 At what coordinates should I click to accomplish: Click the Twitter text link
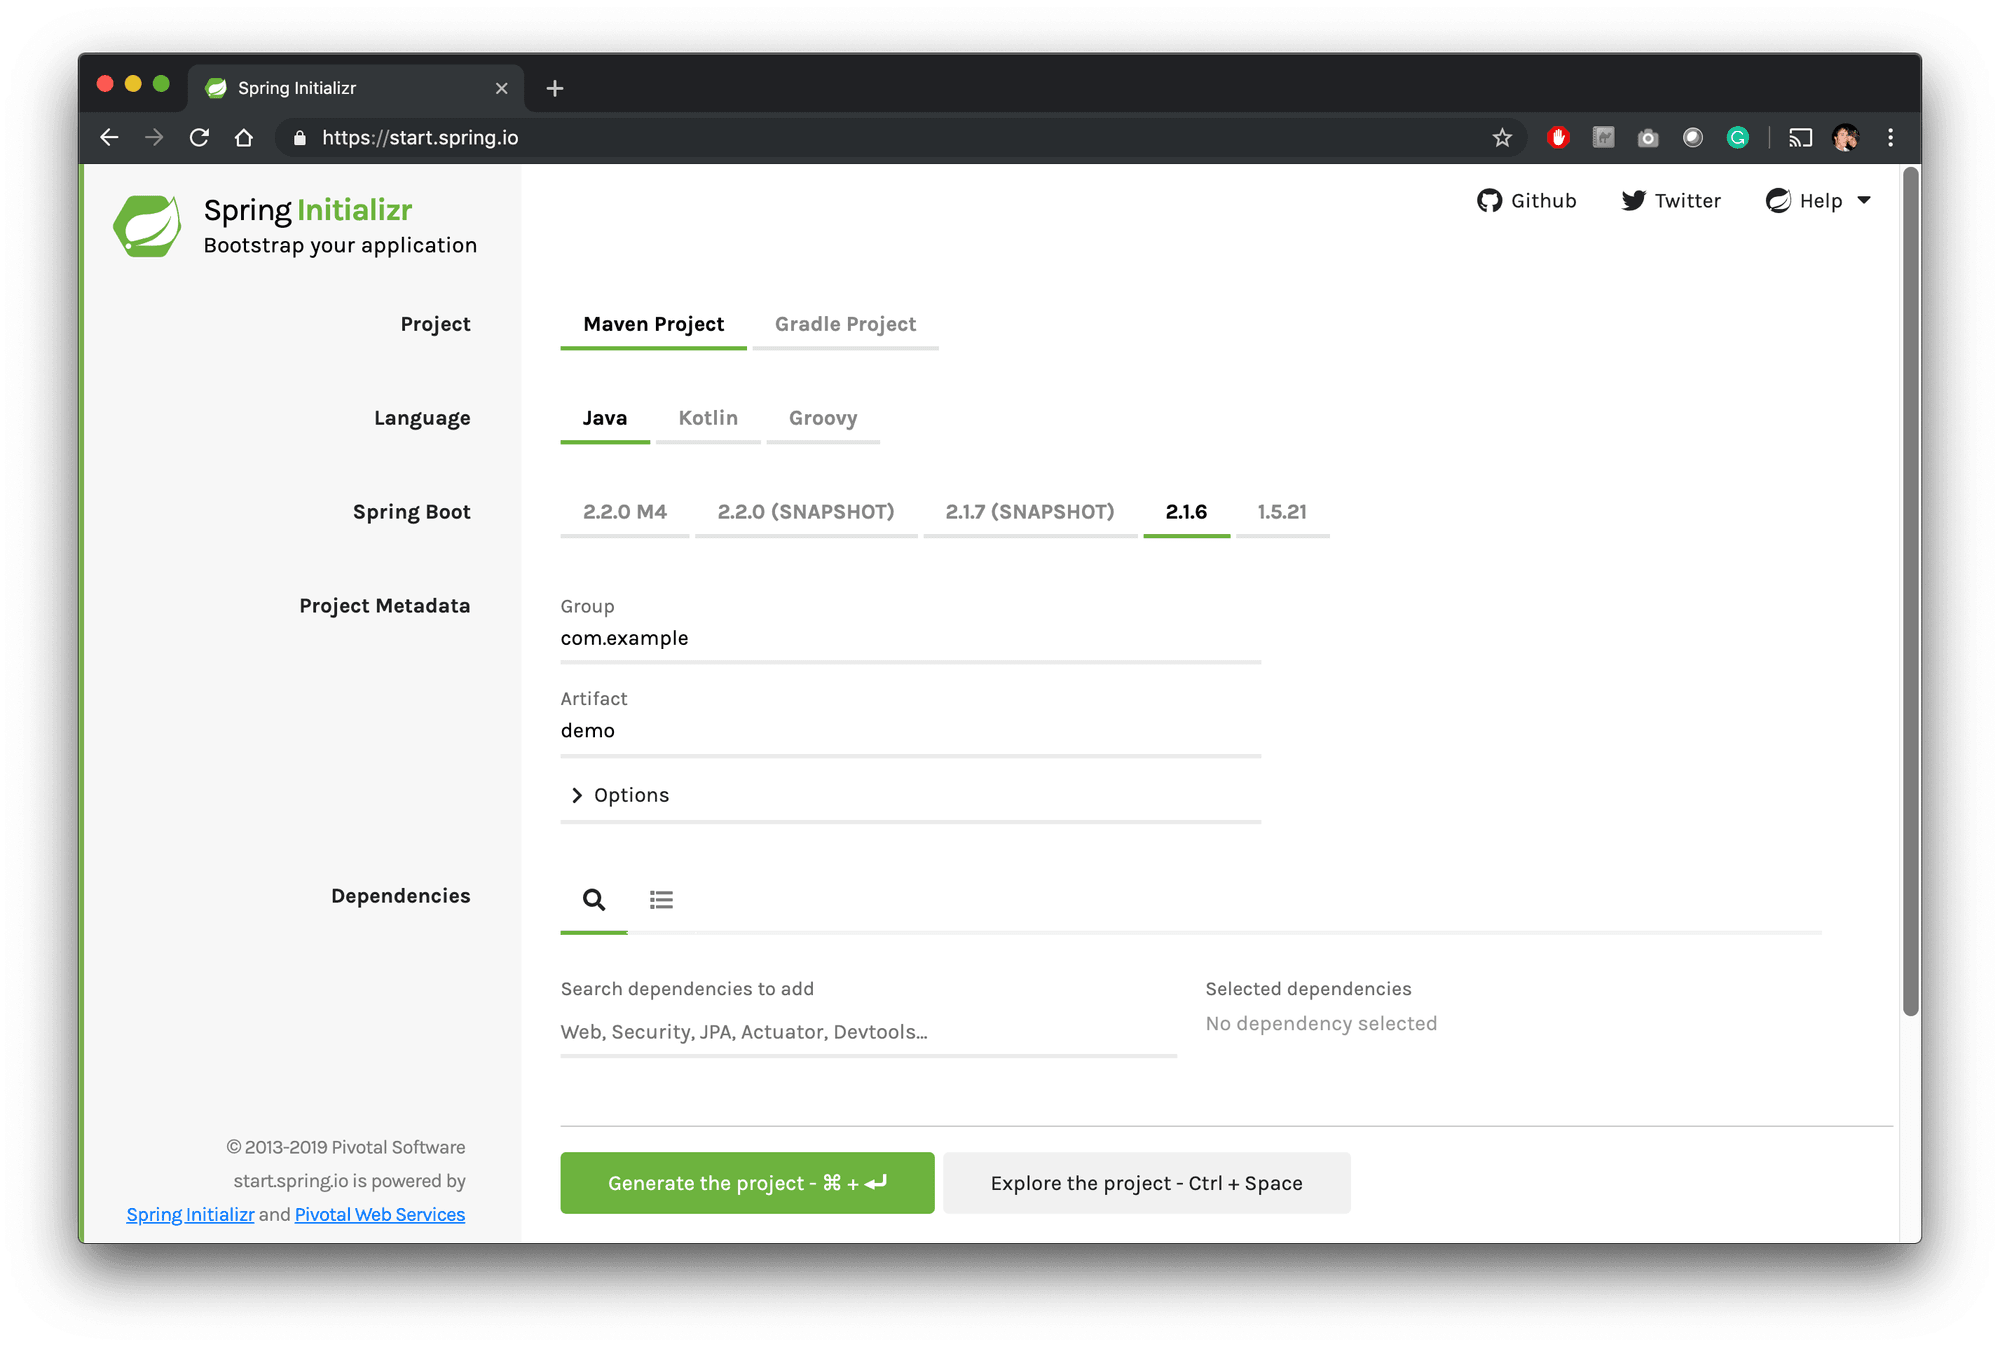tap(1688, 201)
